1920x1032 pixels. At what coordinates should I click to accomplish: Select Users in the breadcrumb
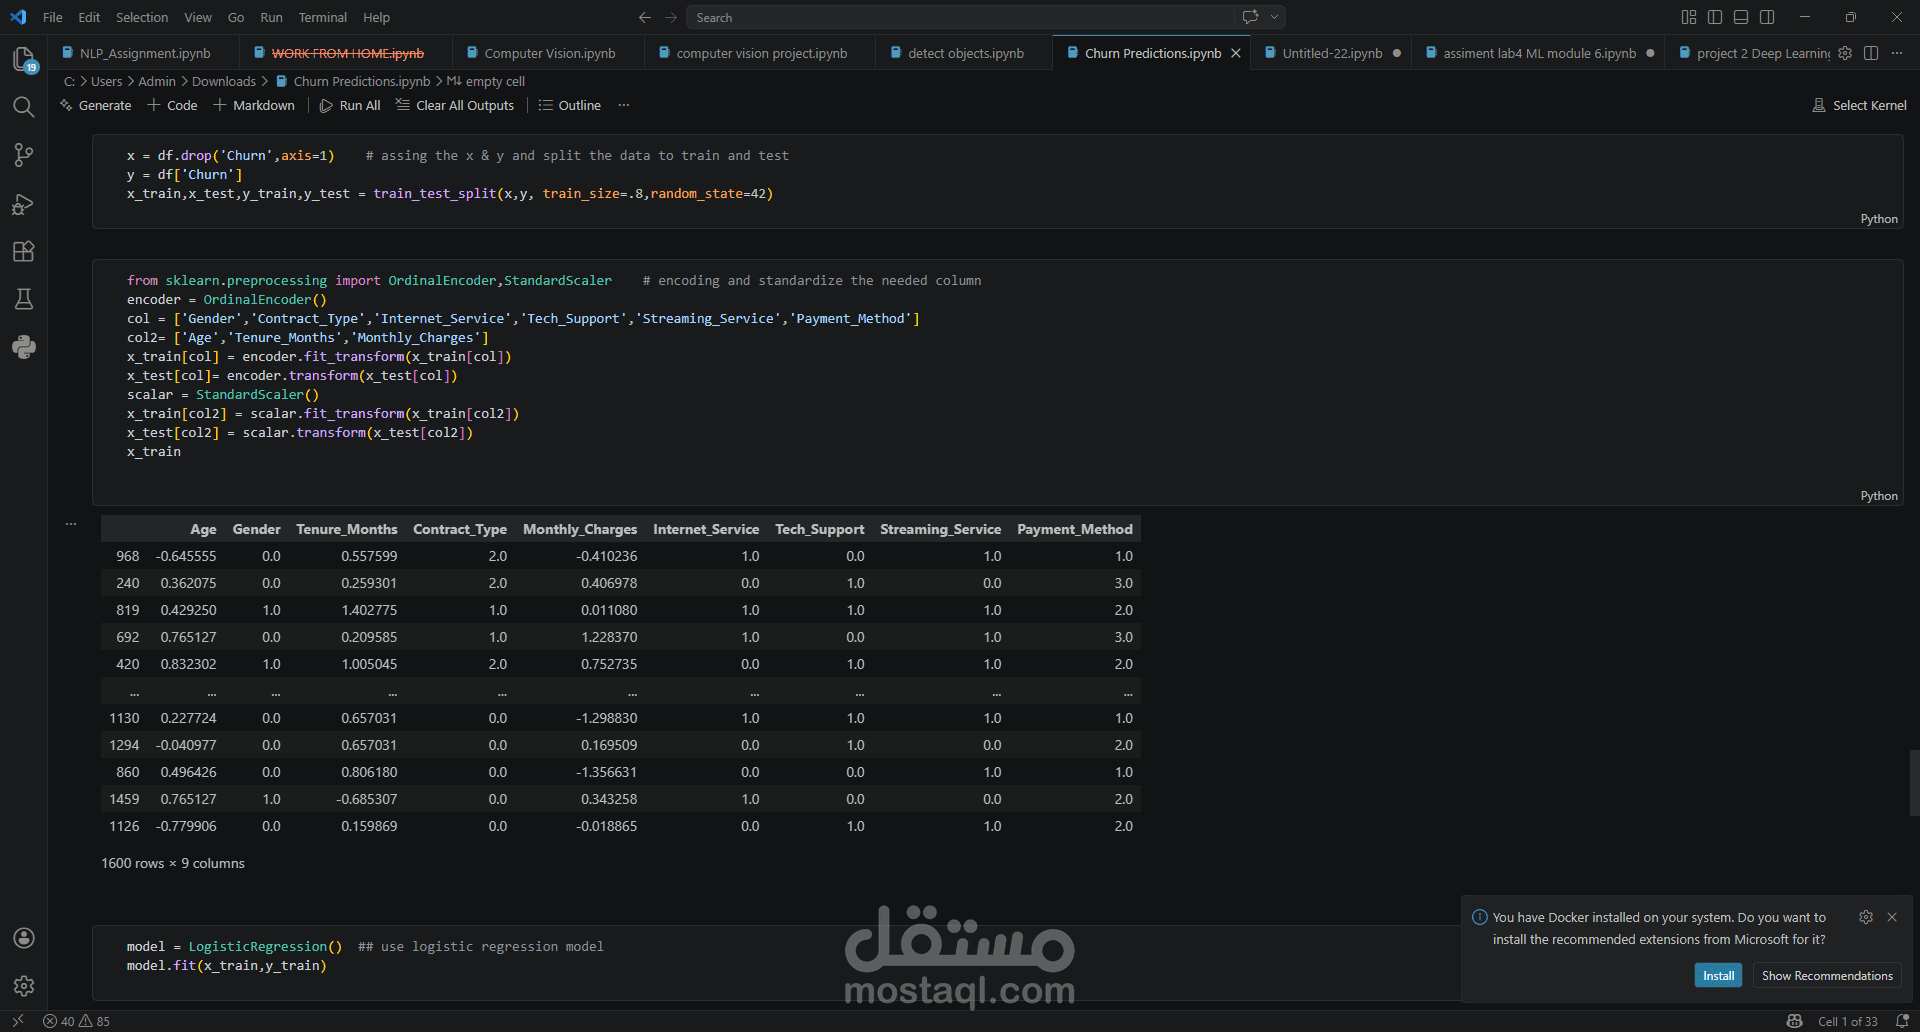tap(106, 81)
